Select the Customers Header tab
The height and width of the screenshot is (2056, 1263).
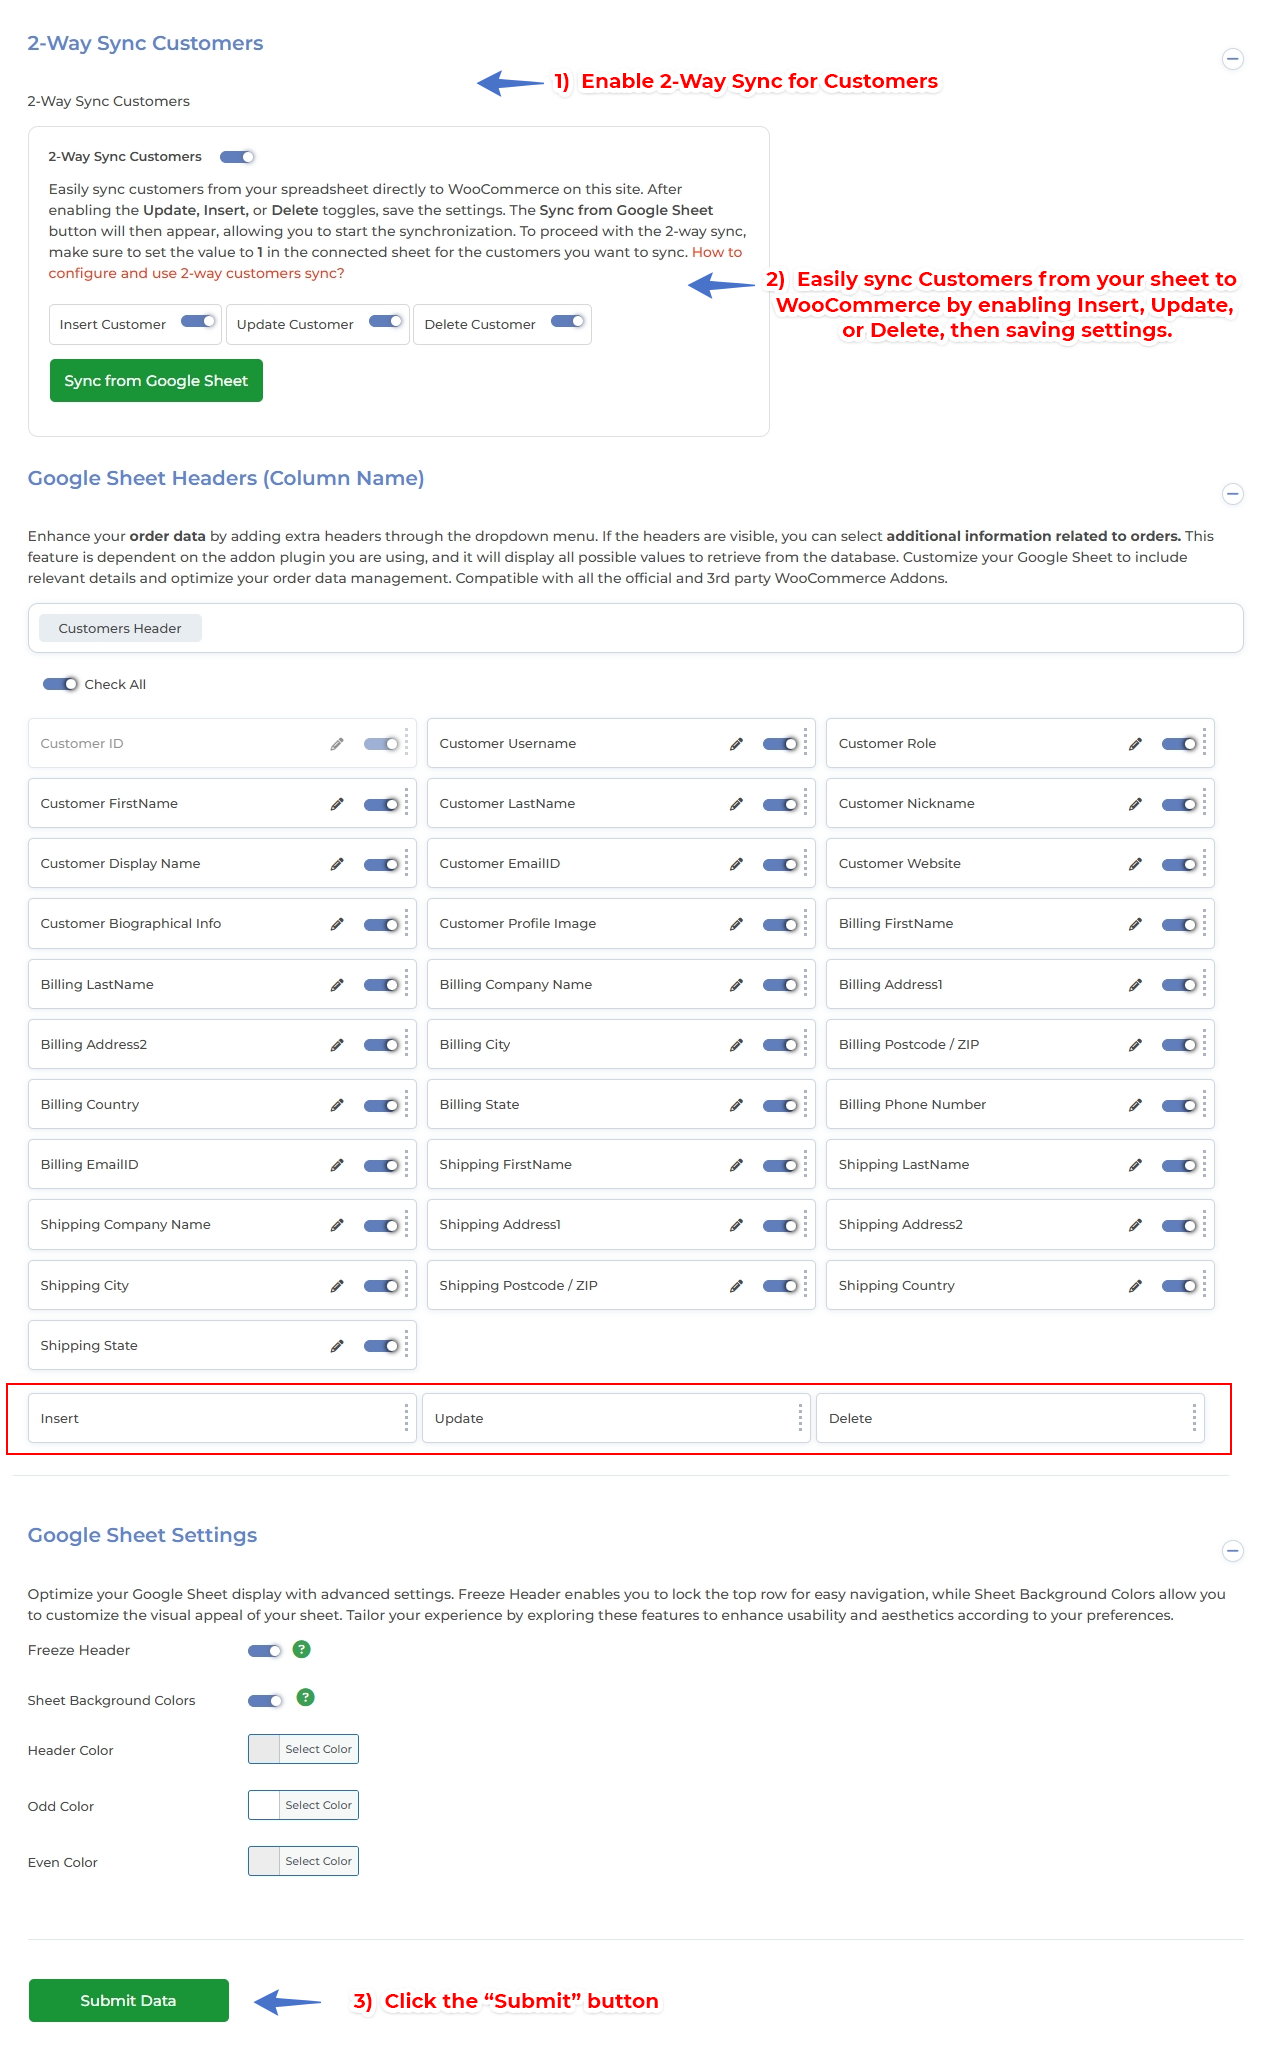[120, 628]
